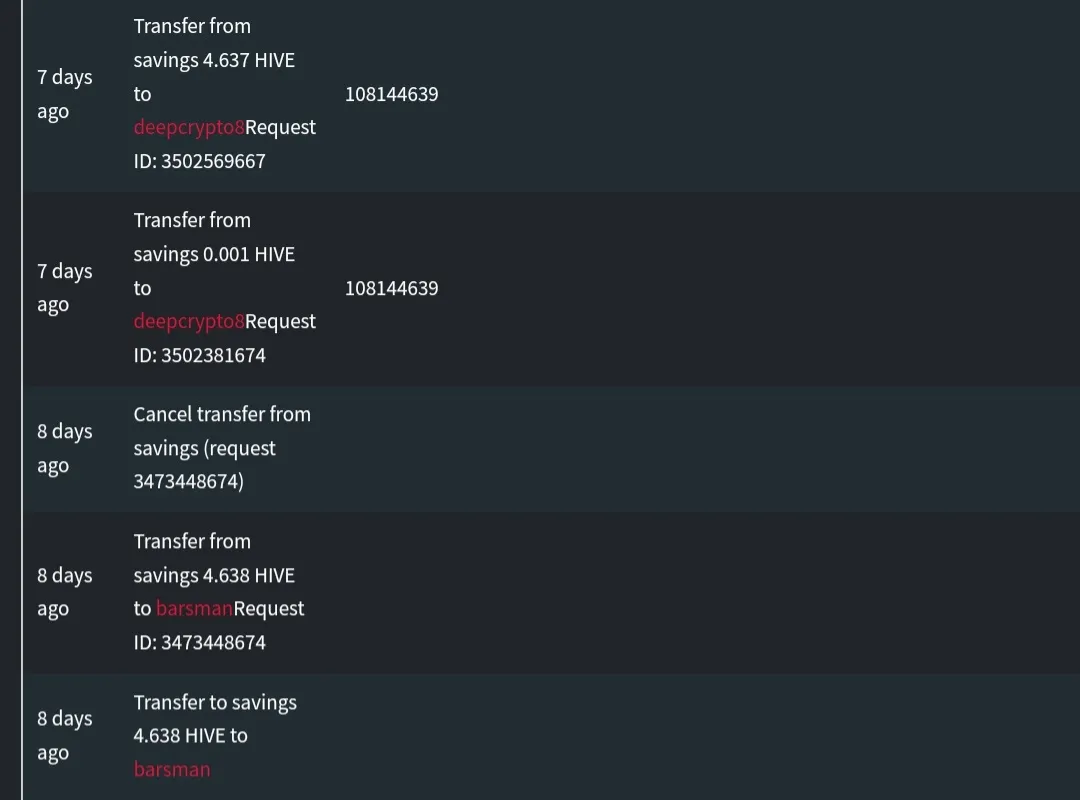Open barsman link in Transfer to savings row

coord(172,769)
